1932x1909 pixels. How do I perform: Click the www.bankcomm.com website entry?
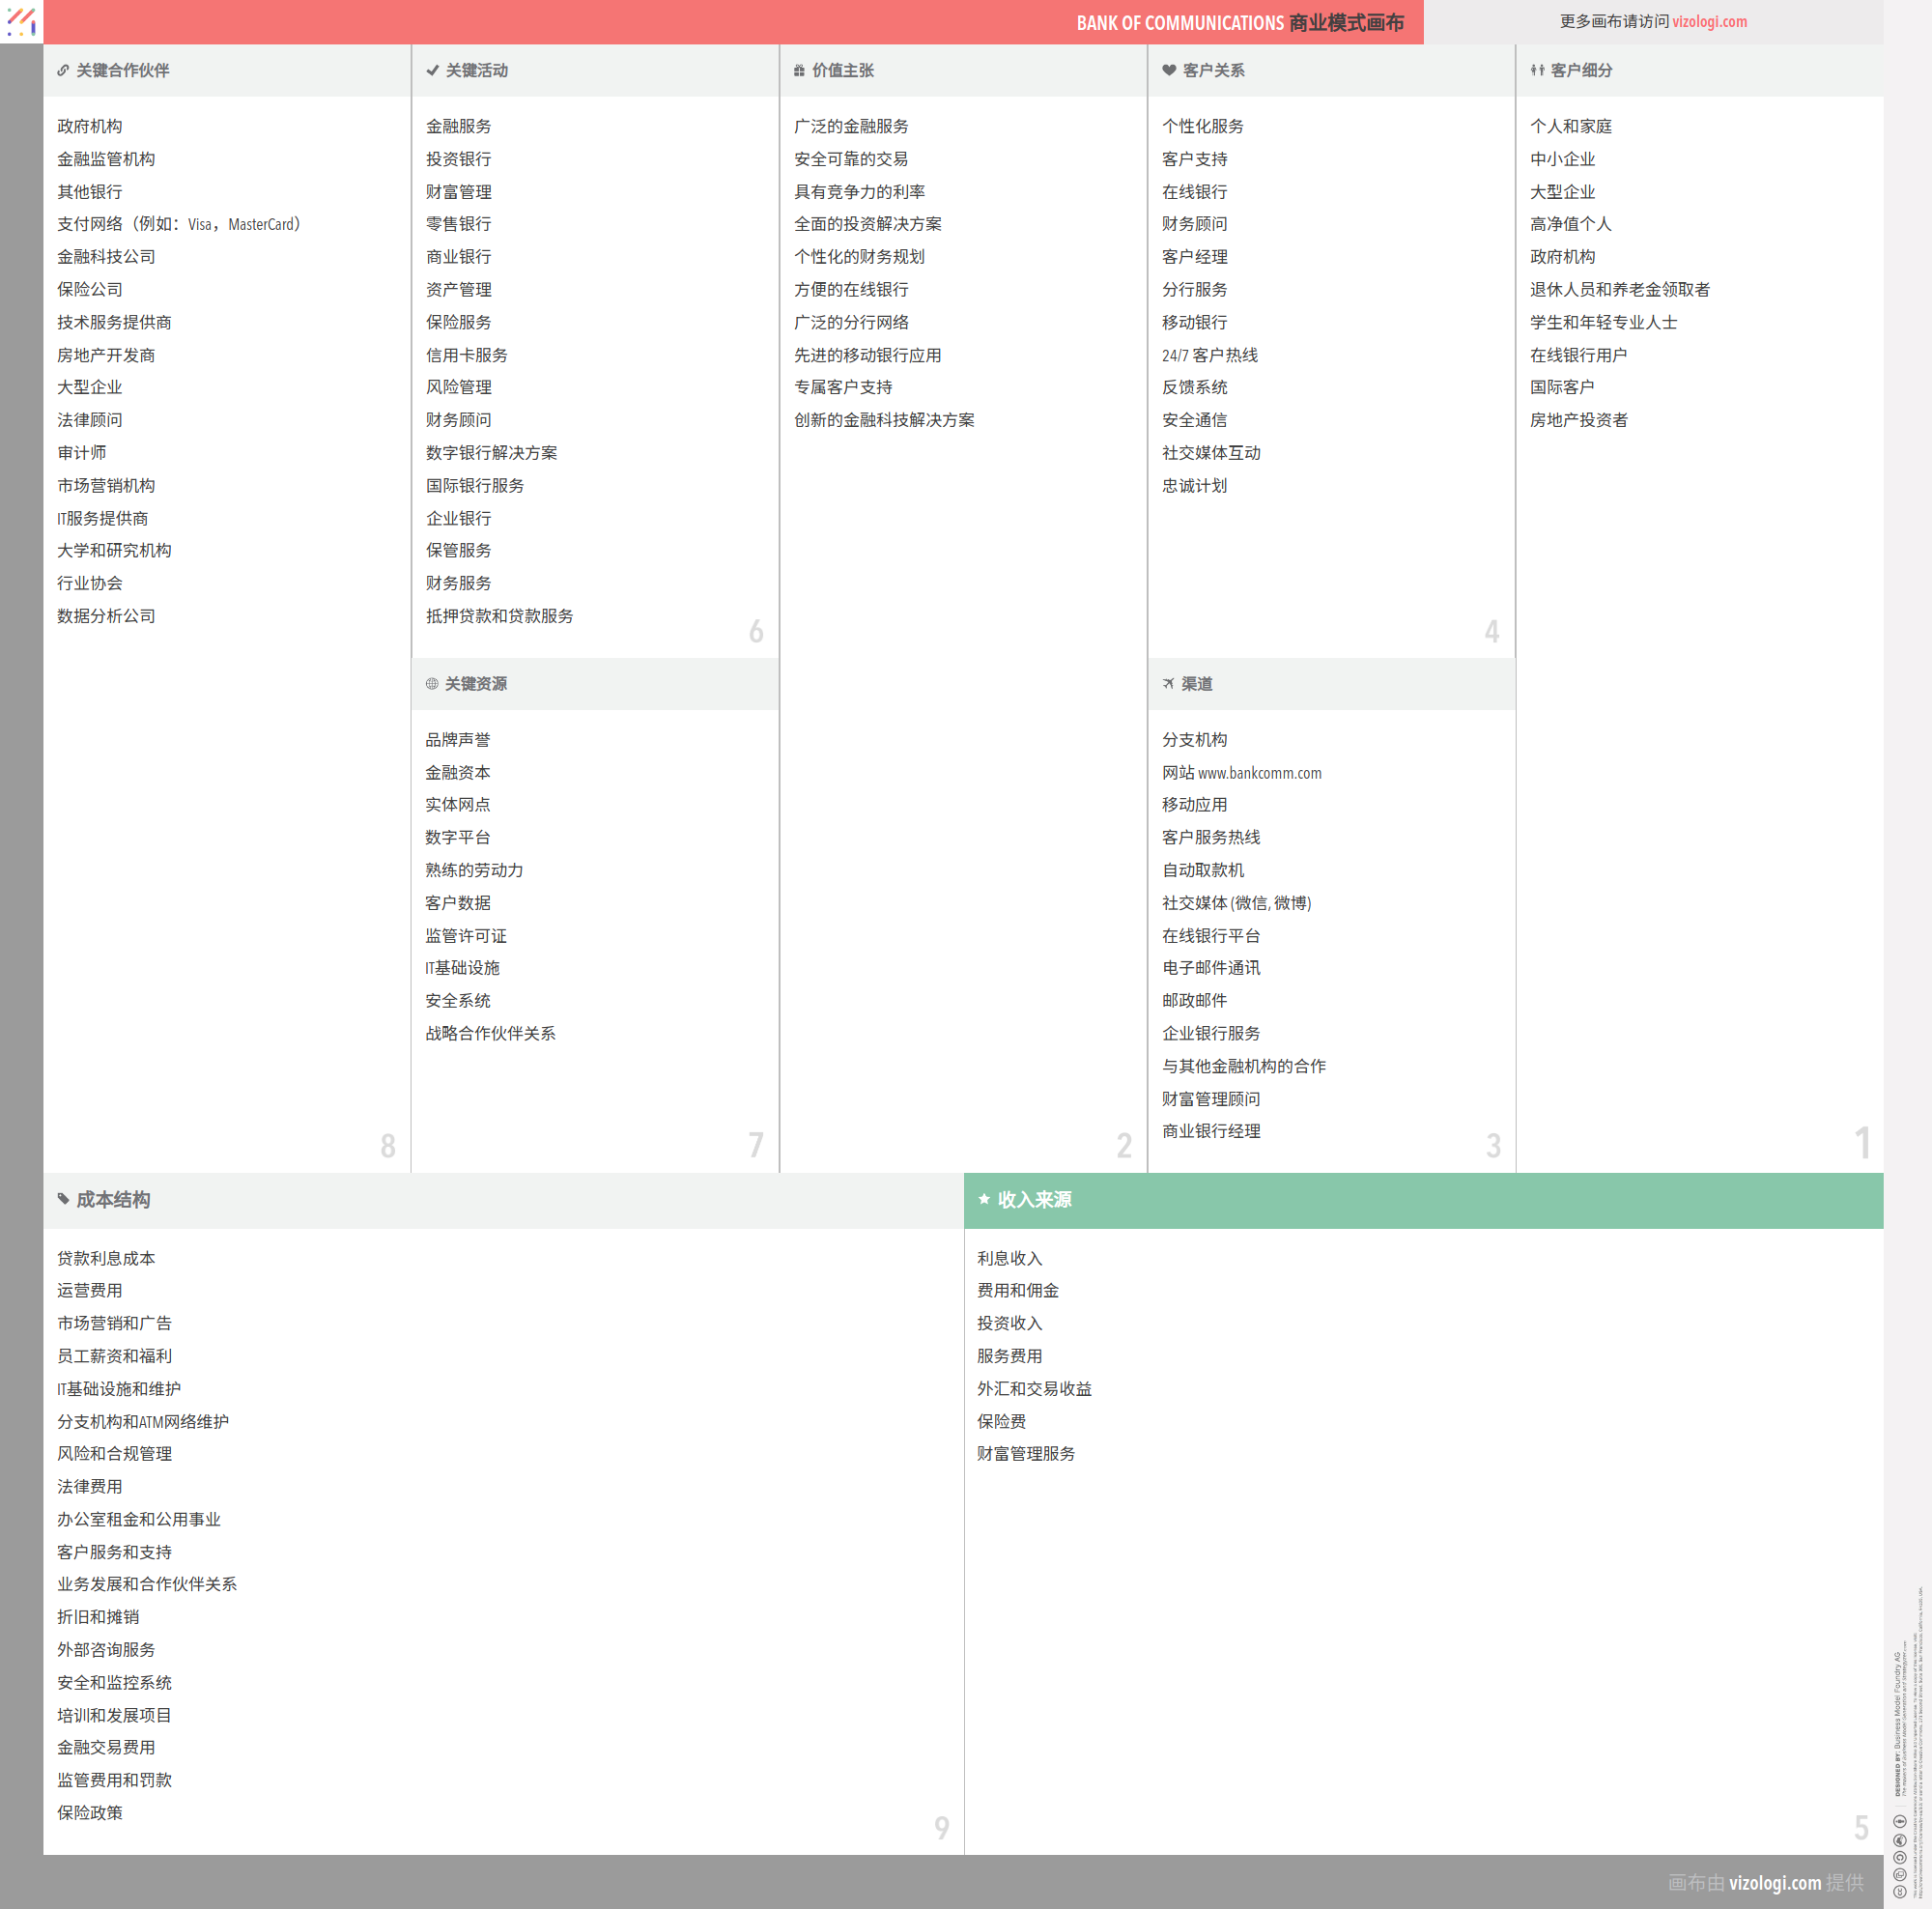1259,773
